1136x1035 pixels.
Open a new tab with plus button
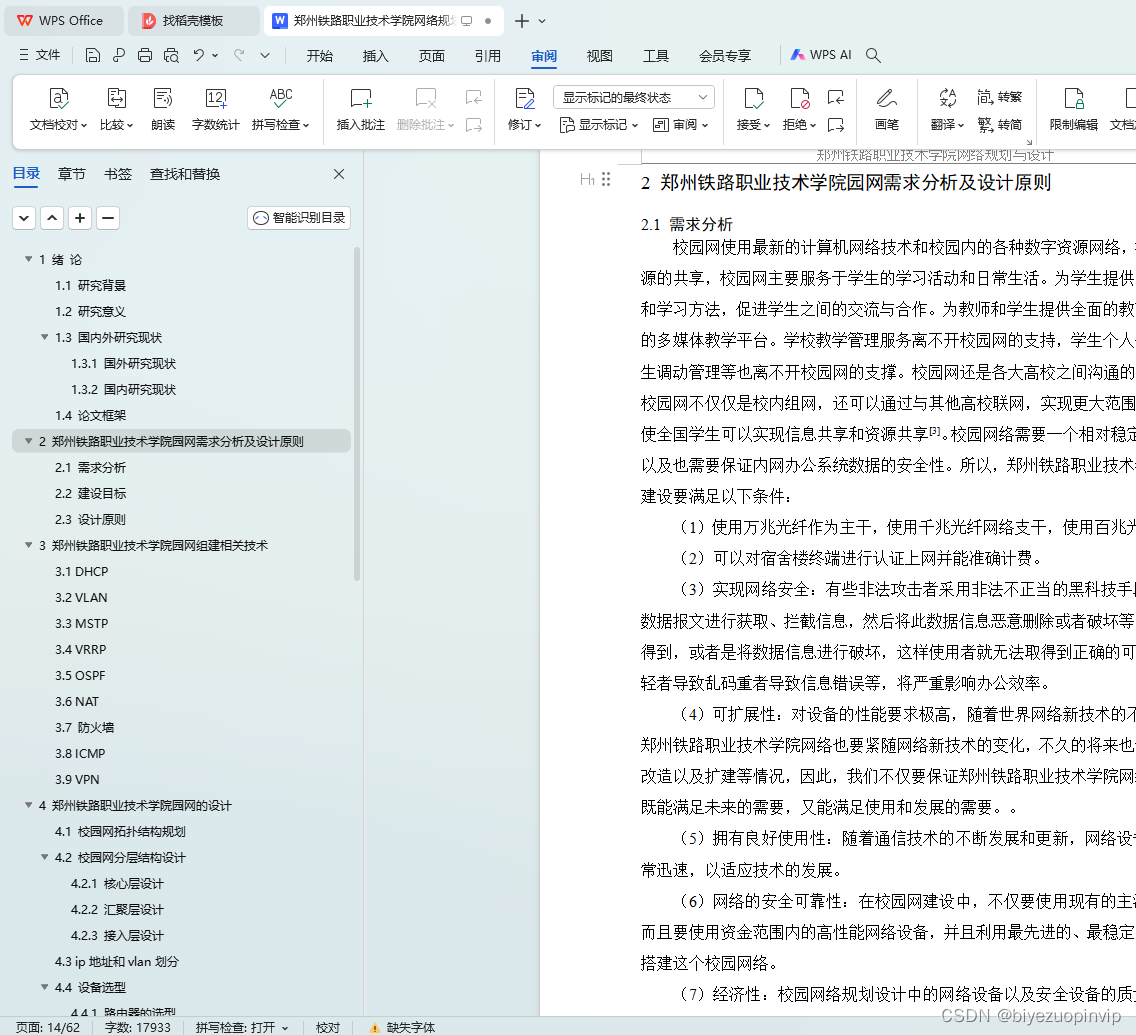click(521, 21)
